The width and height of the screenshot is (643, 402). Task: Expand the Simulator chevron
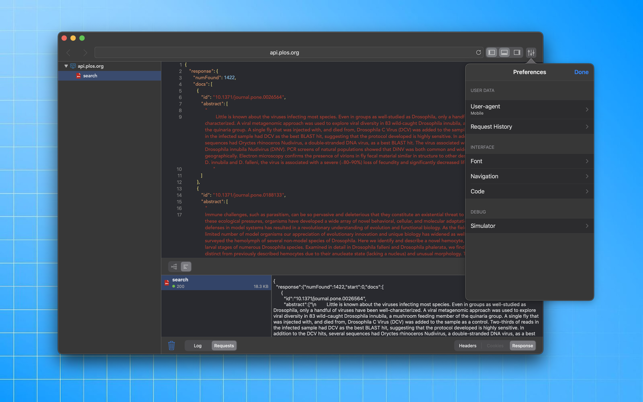pyautogui.click(x=587, y=226)
